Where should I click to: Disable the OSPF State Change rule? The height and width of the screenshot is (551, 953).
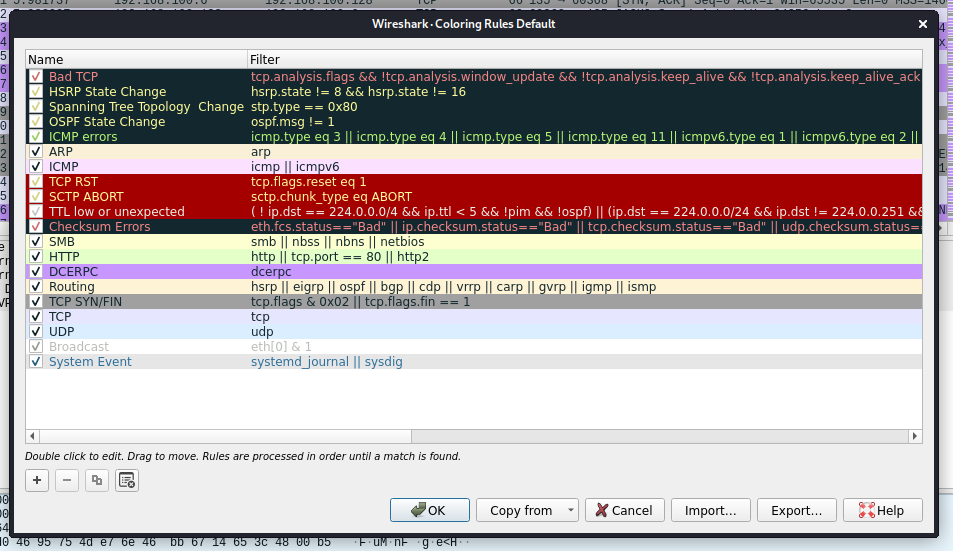pos(36,121)
